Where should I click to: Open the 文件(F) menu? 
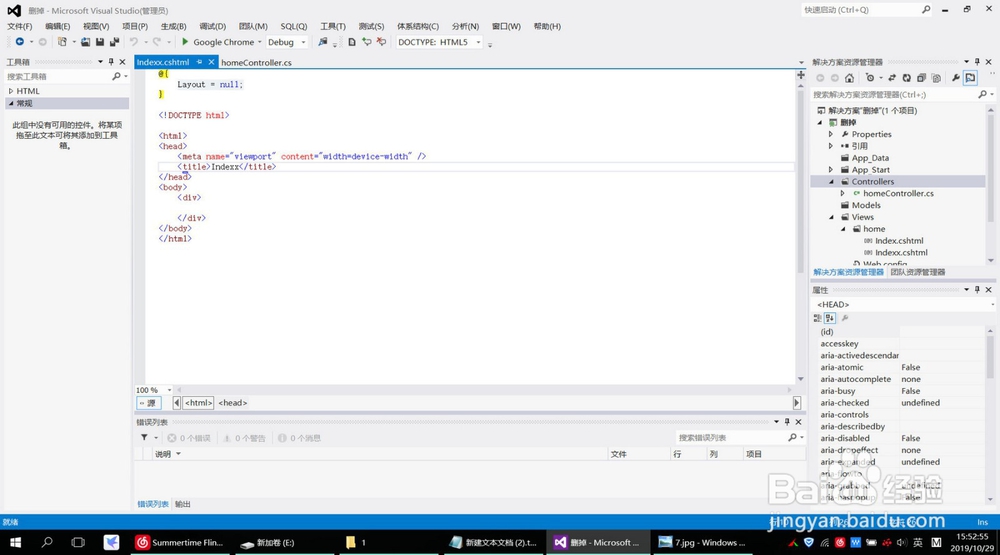(x=19, y=26)
